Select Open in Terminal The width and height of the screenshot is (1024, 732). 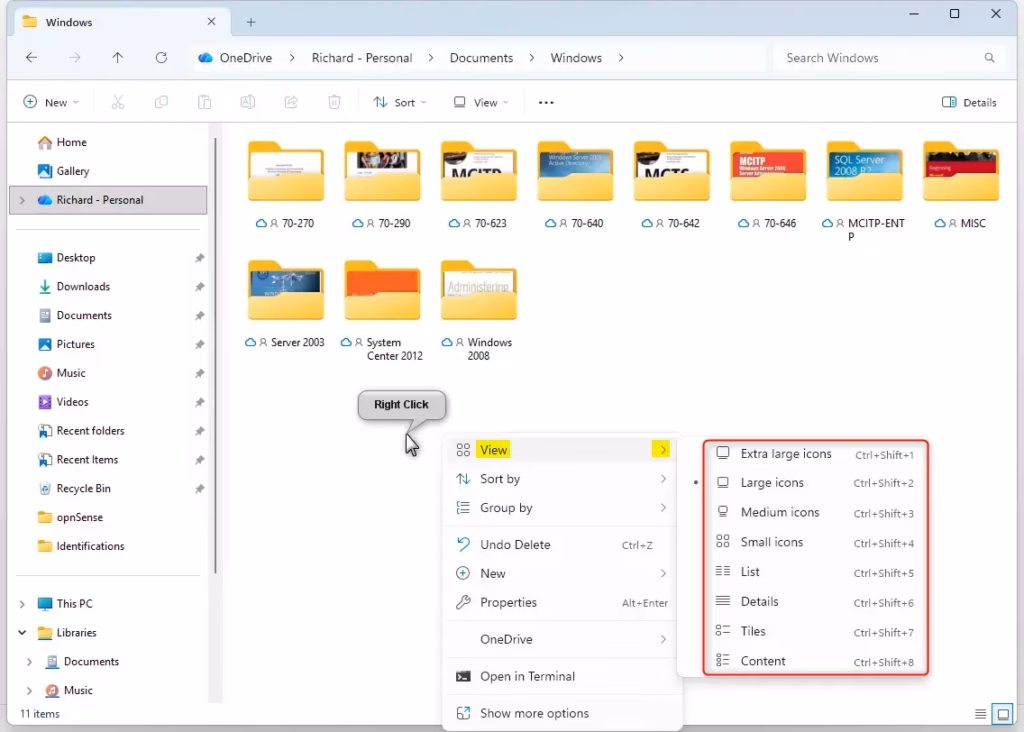click(562, 676)
